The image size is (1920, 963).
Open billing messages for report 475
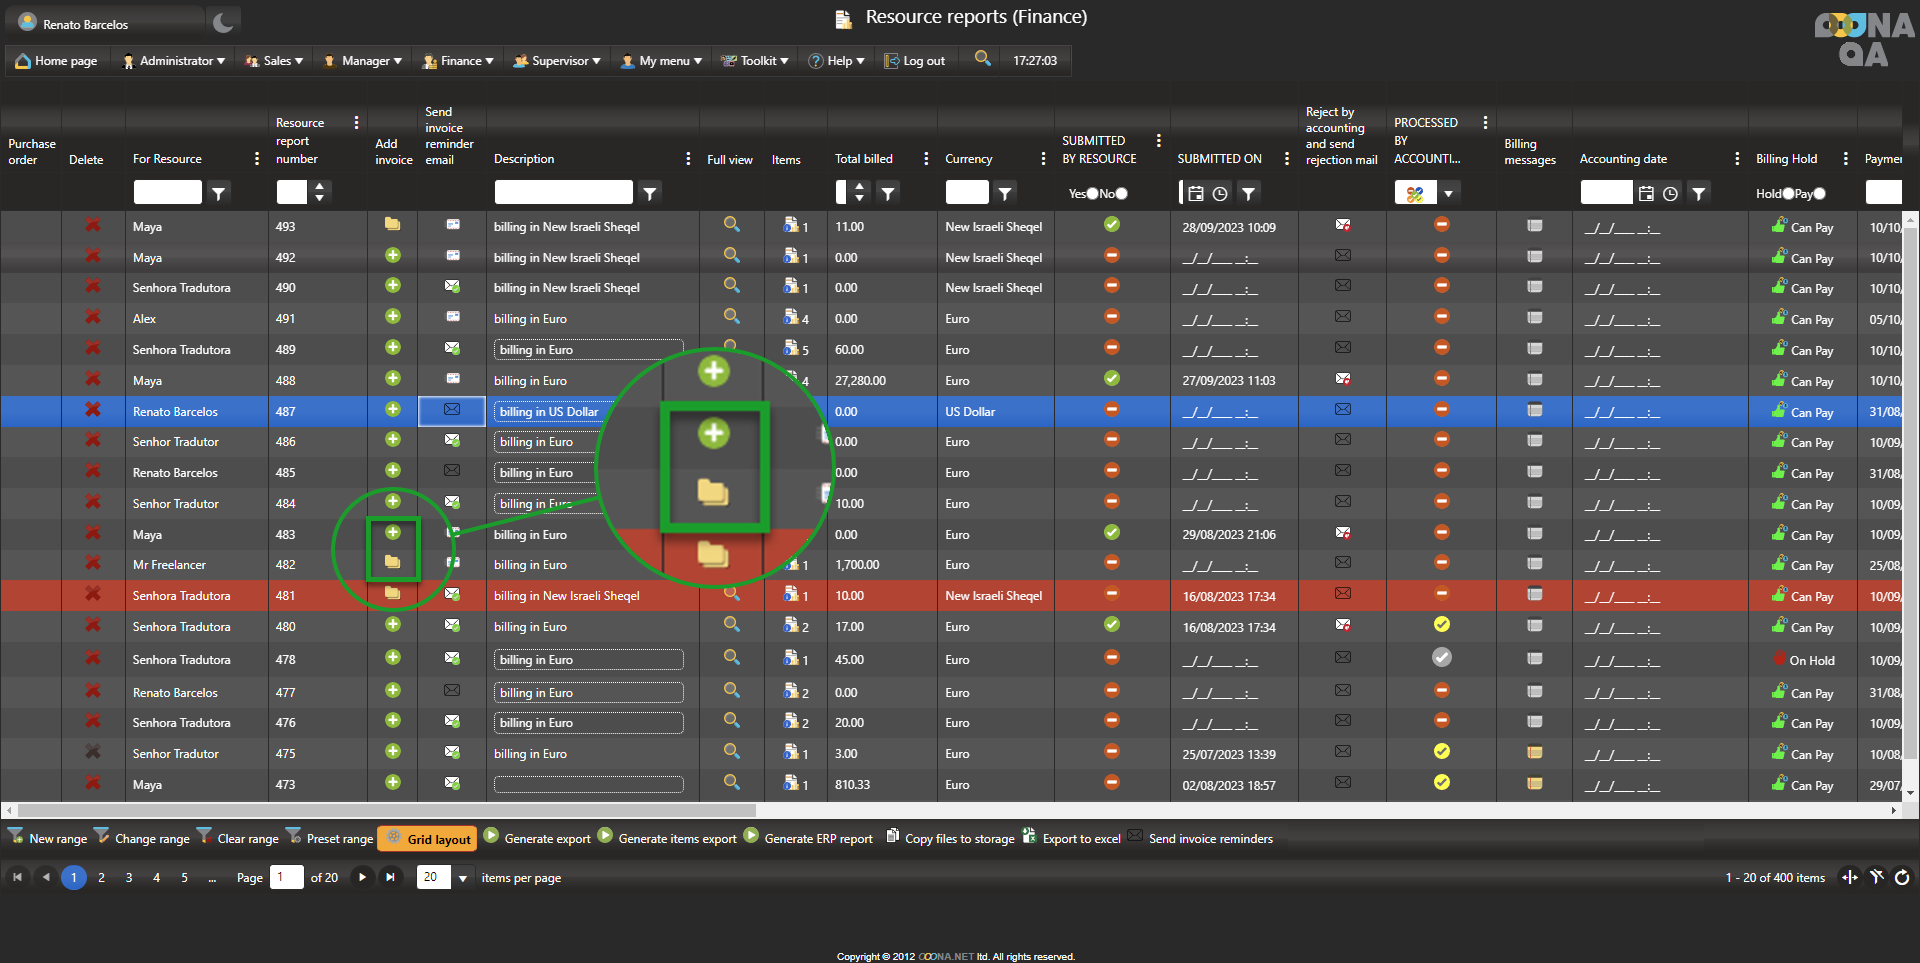pyautogui.click(x=1534, y=753)
